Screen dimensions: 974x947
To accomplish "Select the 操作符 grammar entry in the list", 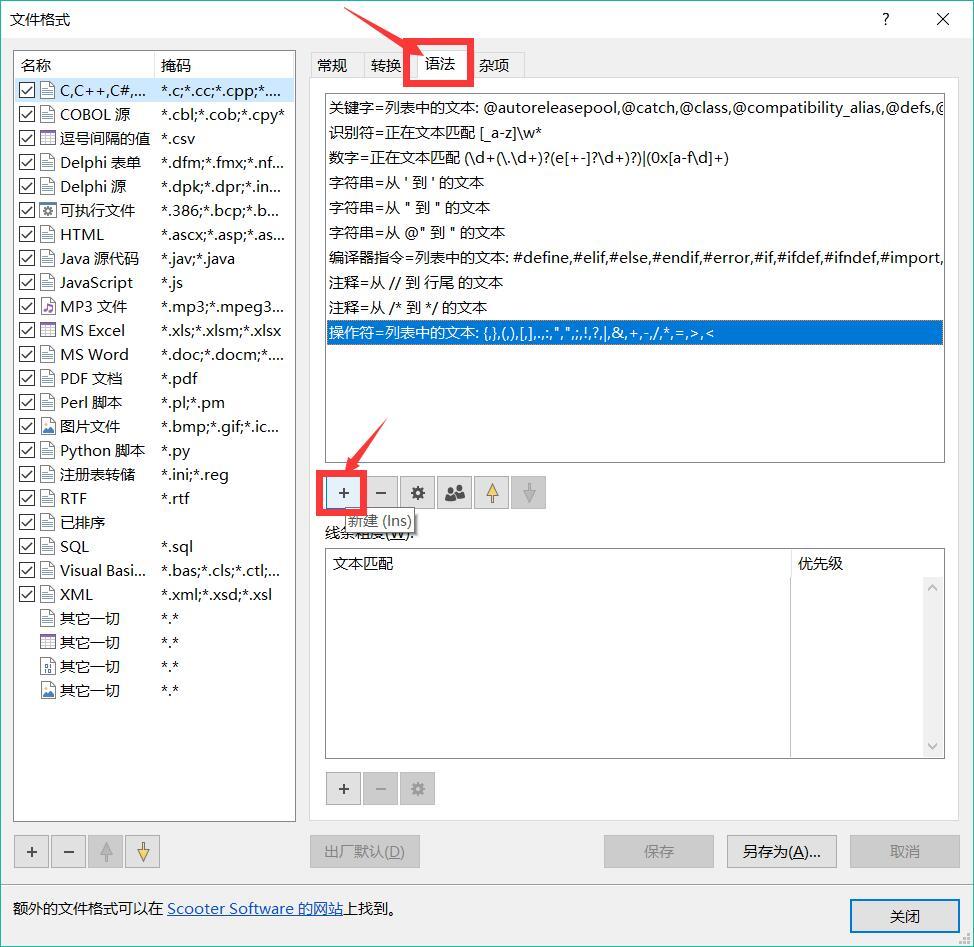I will [500, 331].
